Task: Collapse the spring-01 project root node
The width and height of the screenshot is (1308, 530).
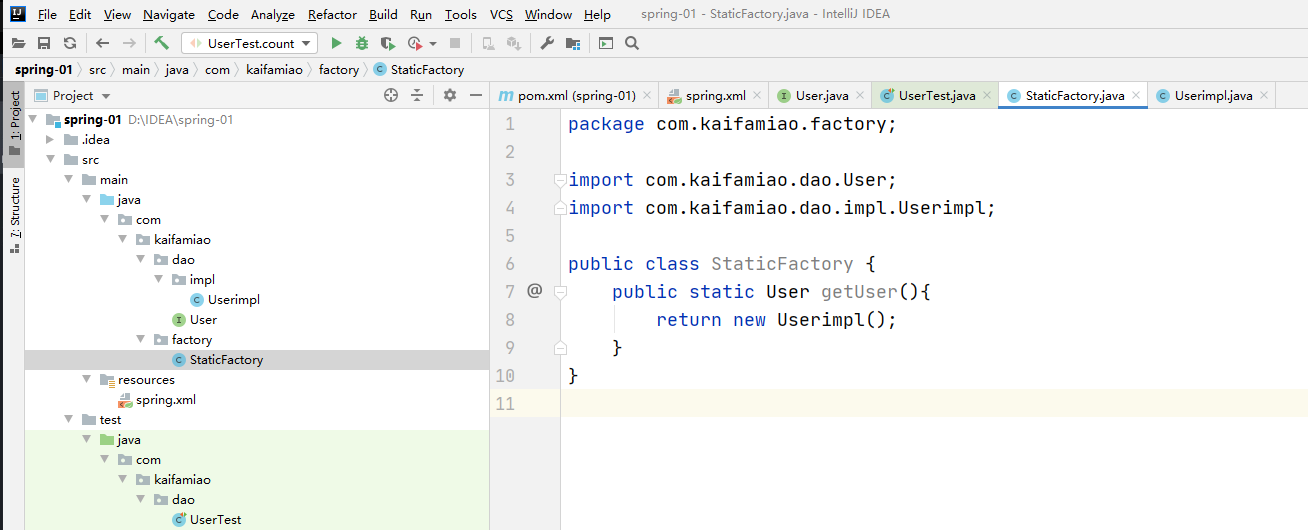Action: click(33, 120)
